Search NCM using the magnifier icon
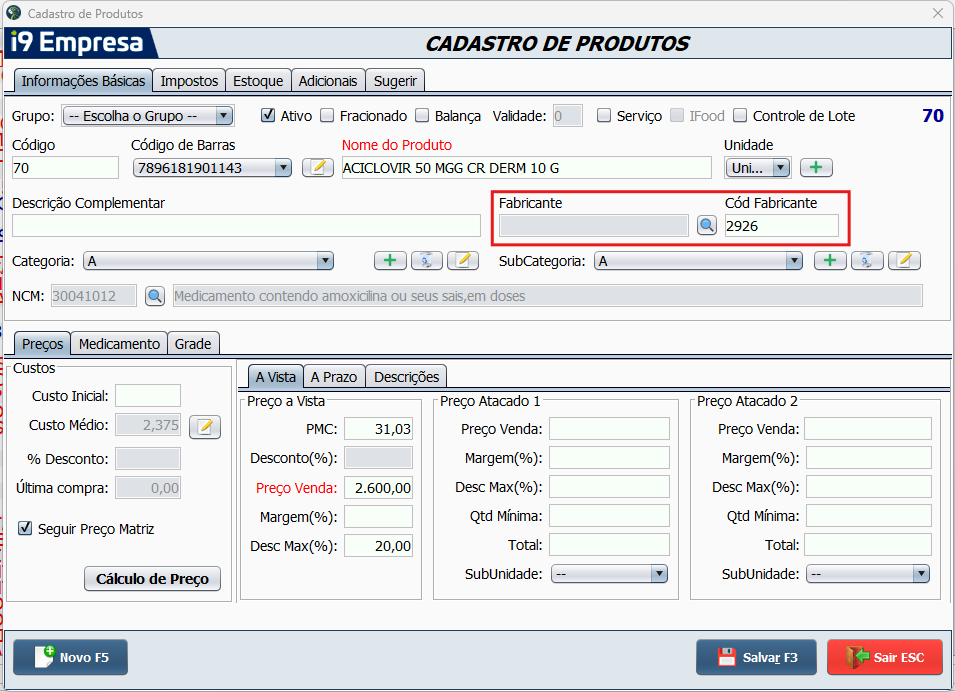The height and width of the screenshot is (692, 955). pos(154,296)
